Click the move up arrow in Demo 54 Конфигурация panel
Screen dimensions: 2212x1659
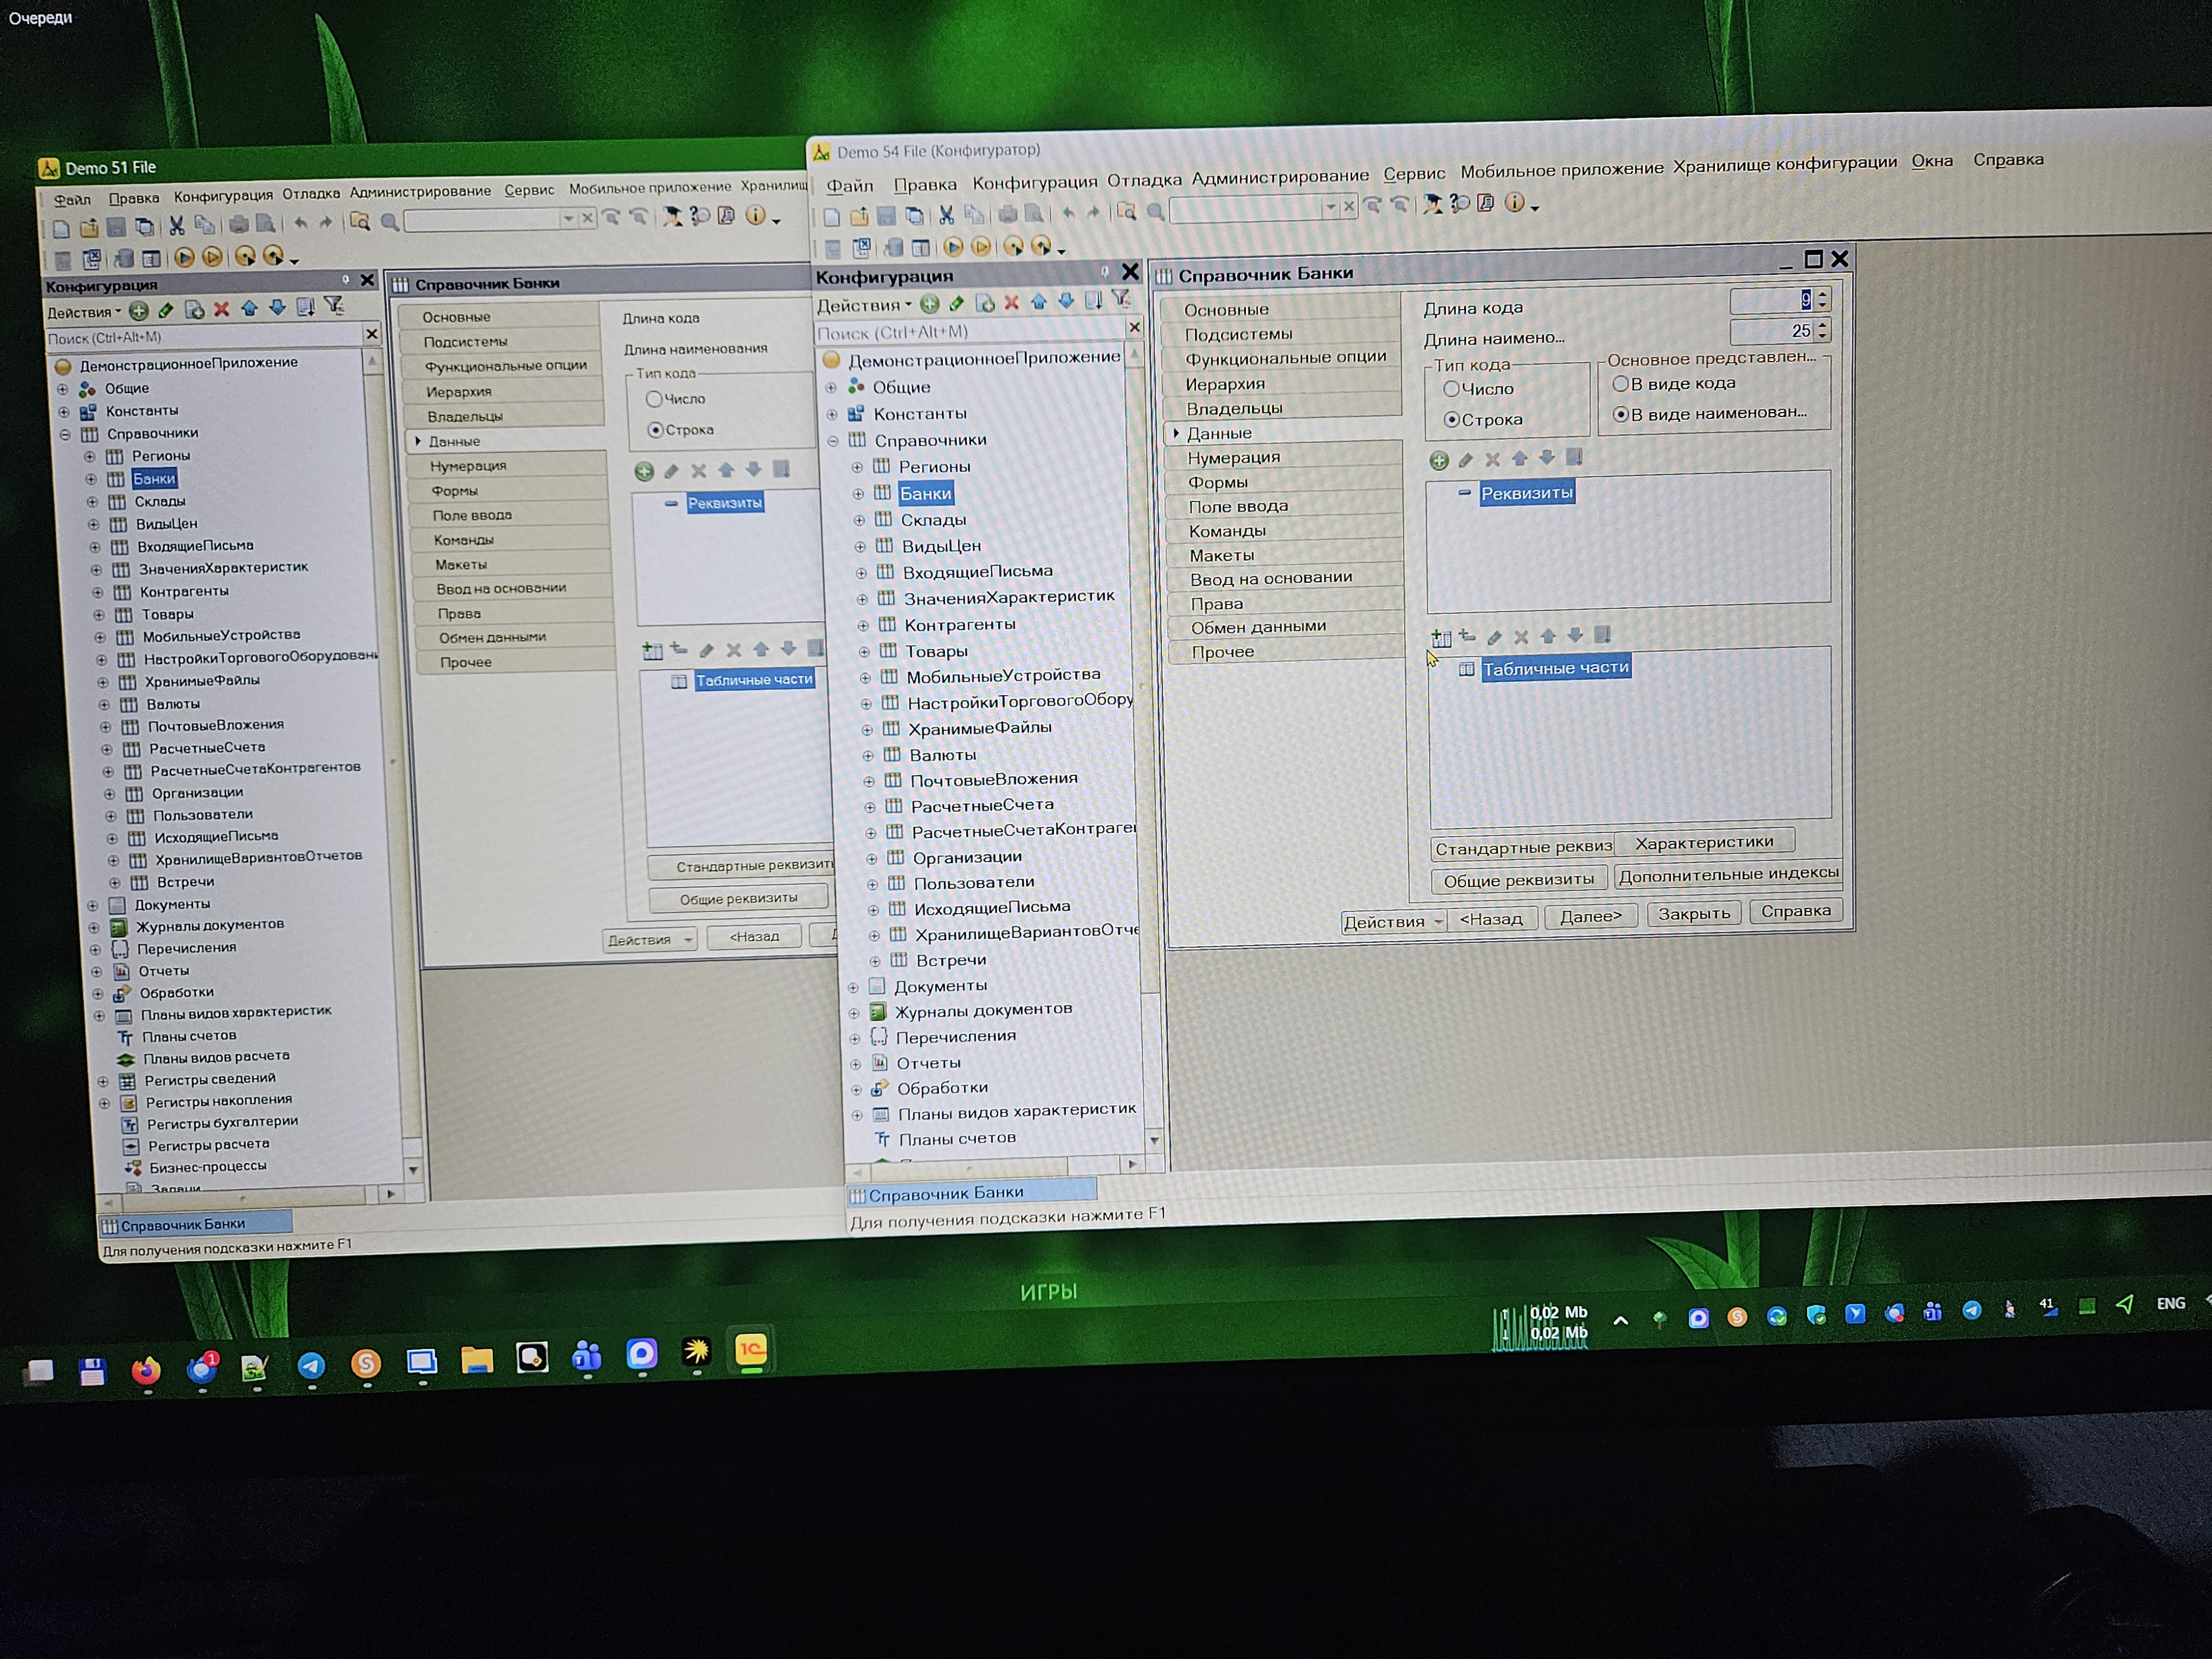(x=1039, y=301)
